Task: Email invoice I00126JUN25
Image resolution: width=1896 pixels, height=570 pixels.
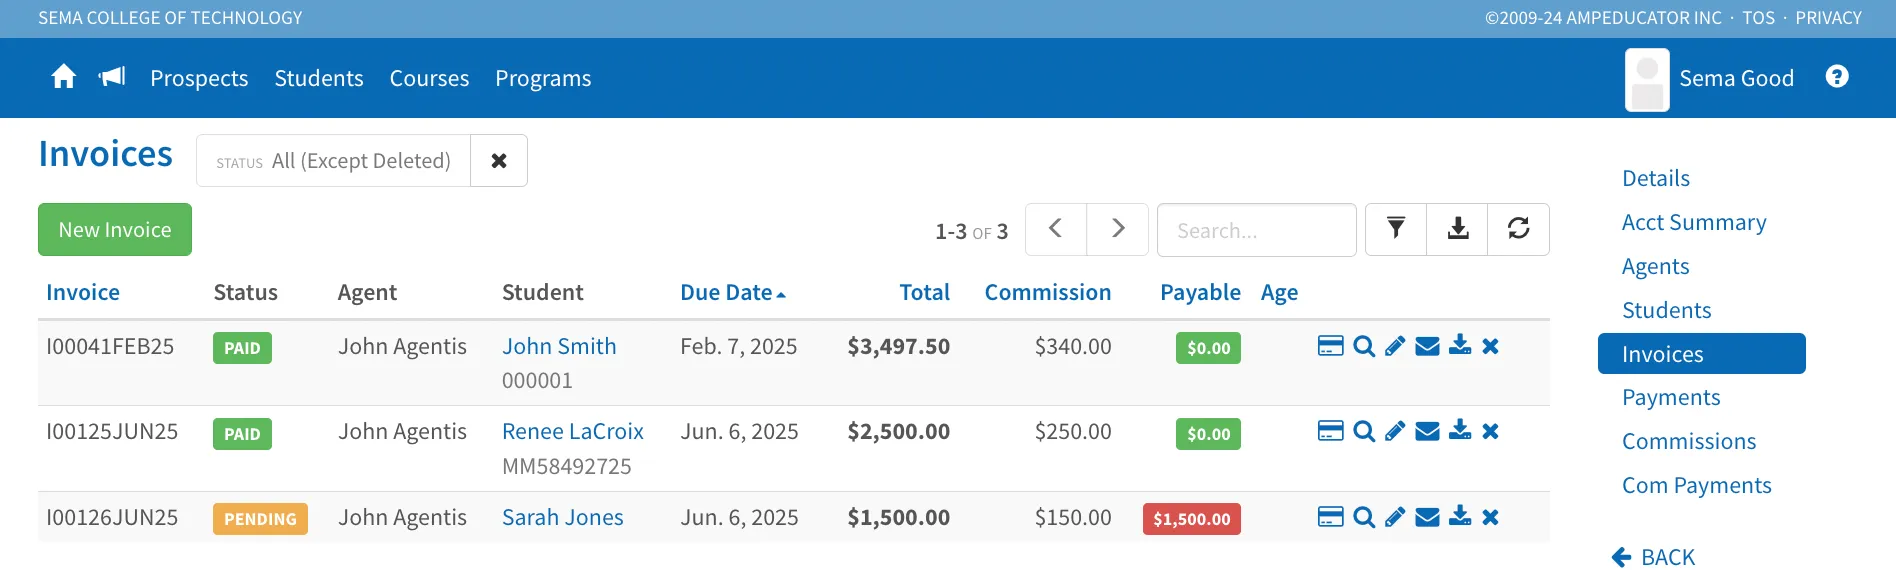Action: 1428,517
